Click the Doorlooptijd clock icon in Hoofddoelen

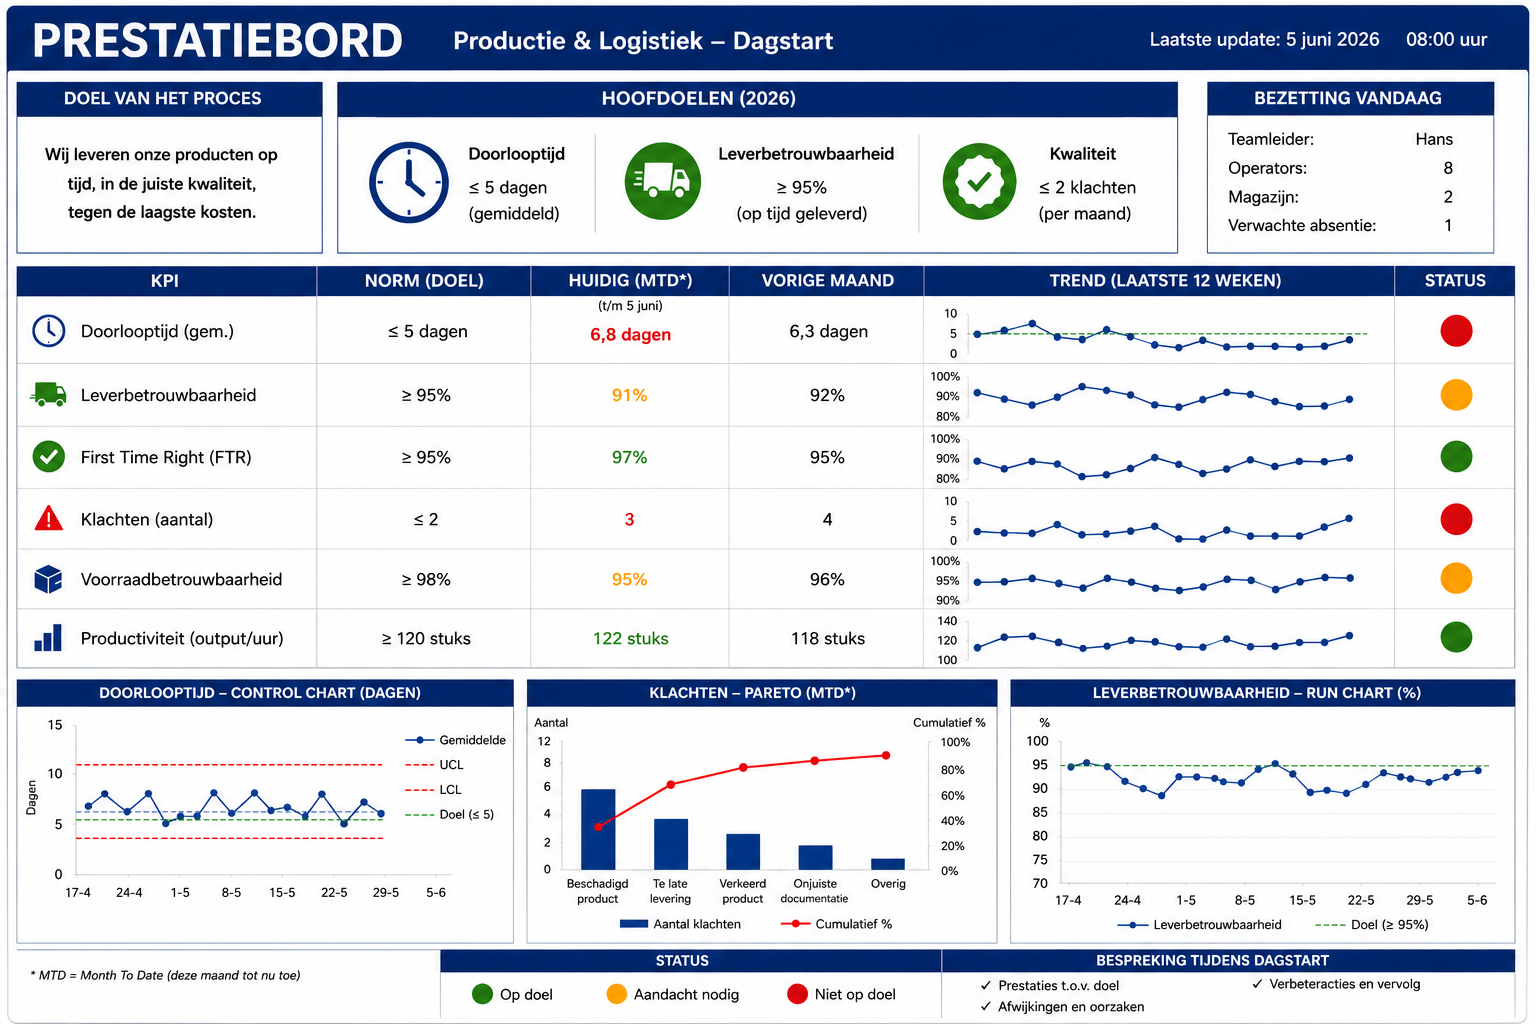[409, 182]
